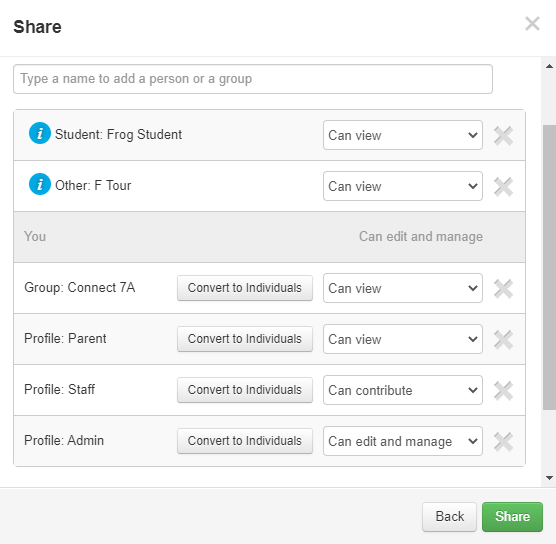Viewport: 556px width, 544px height.
Task: Remove Group: Connect 7A from sharing
Action: [x=503, y=289]
